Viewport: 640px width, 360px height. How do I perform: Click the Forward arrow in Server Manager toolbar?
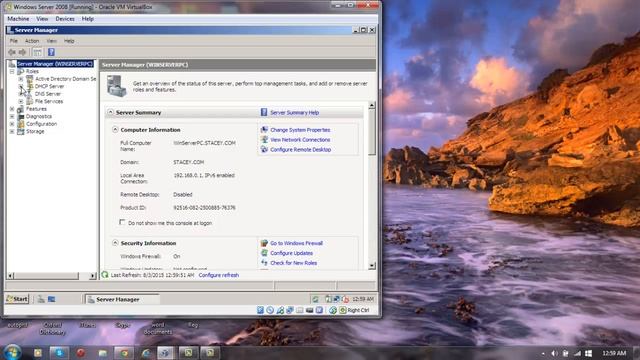coord(22,52)
